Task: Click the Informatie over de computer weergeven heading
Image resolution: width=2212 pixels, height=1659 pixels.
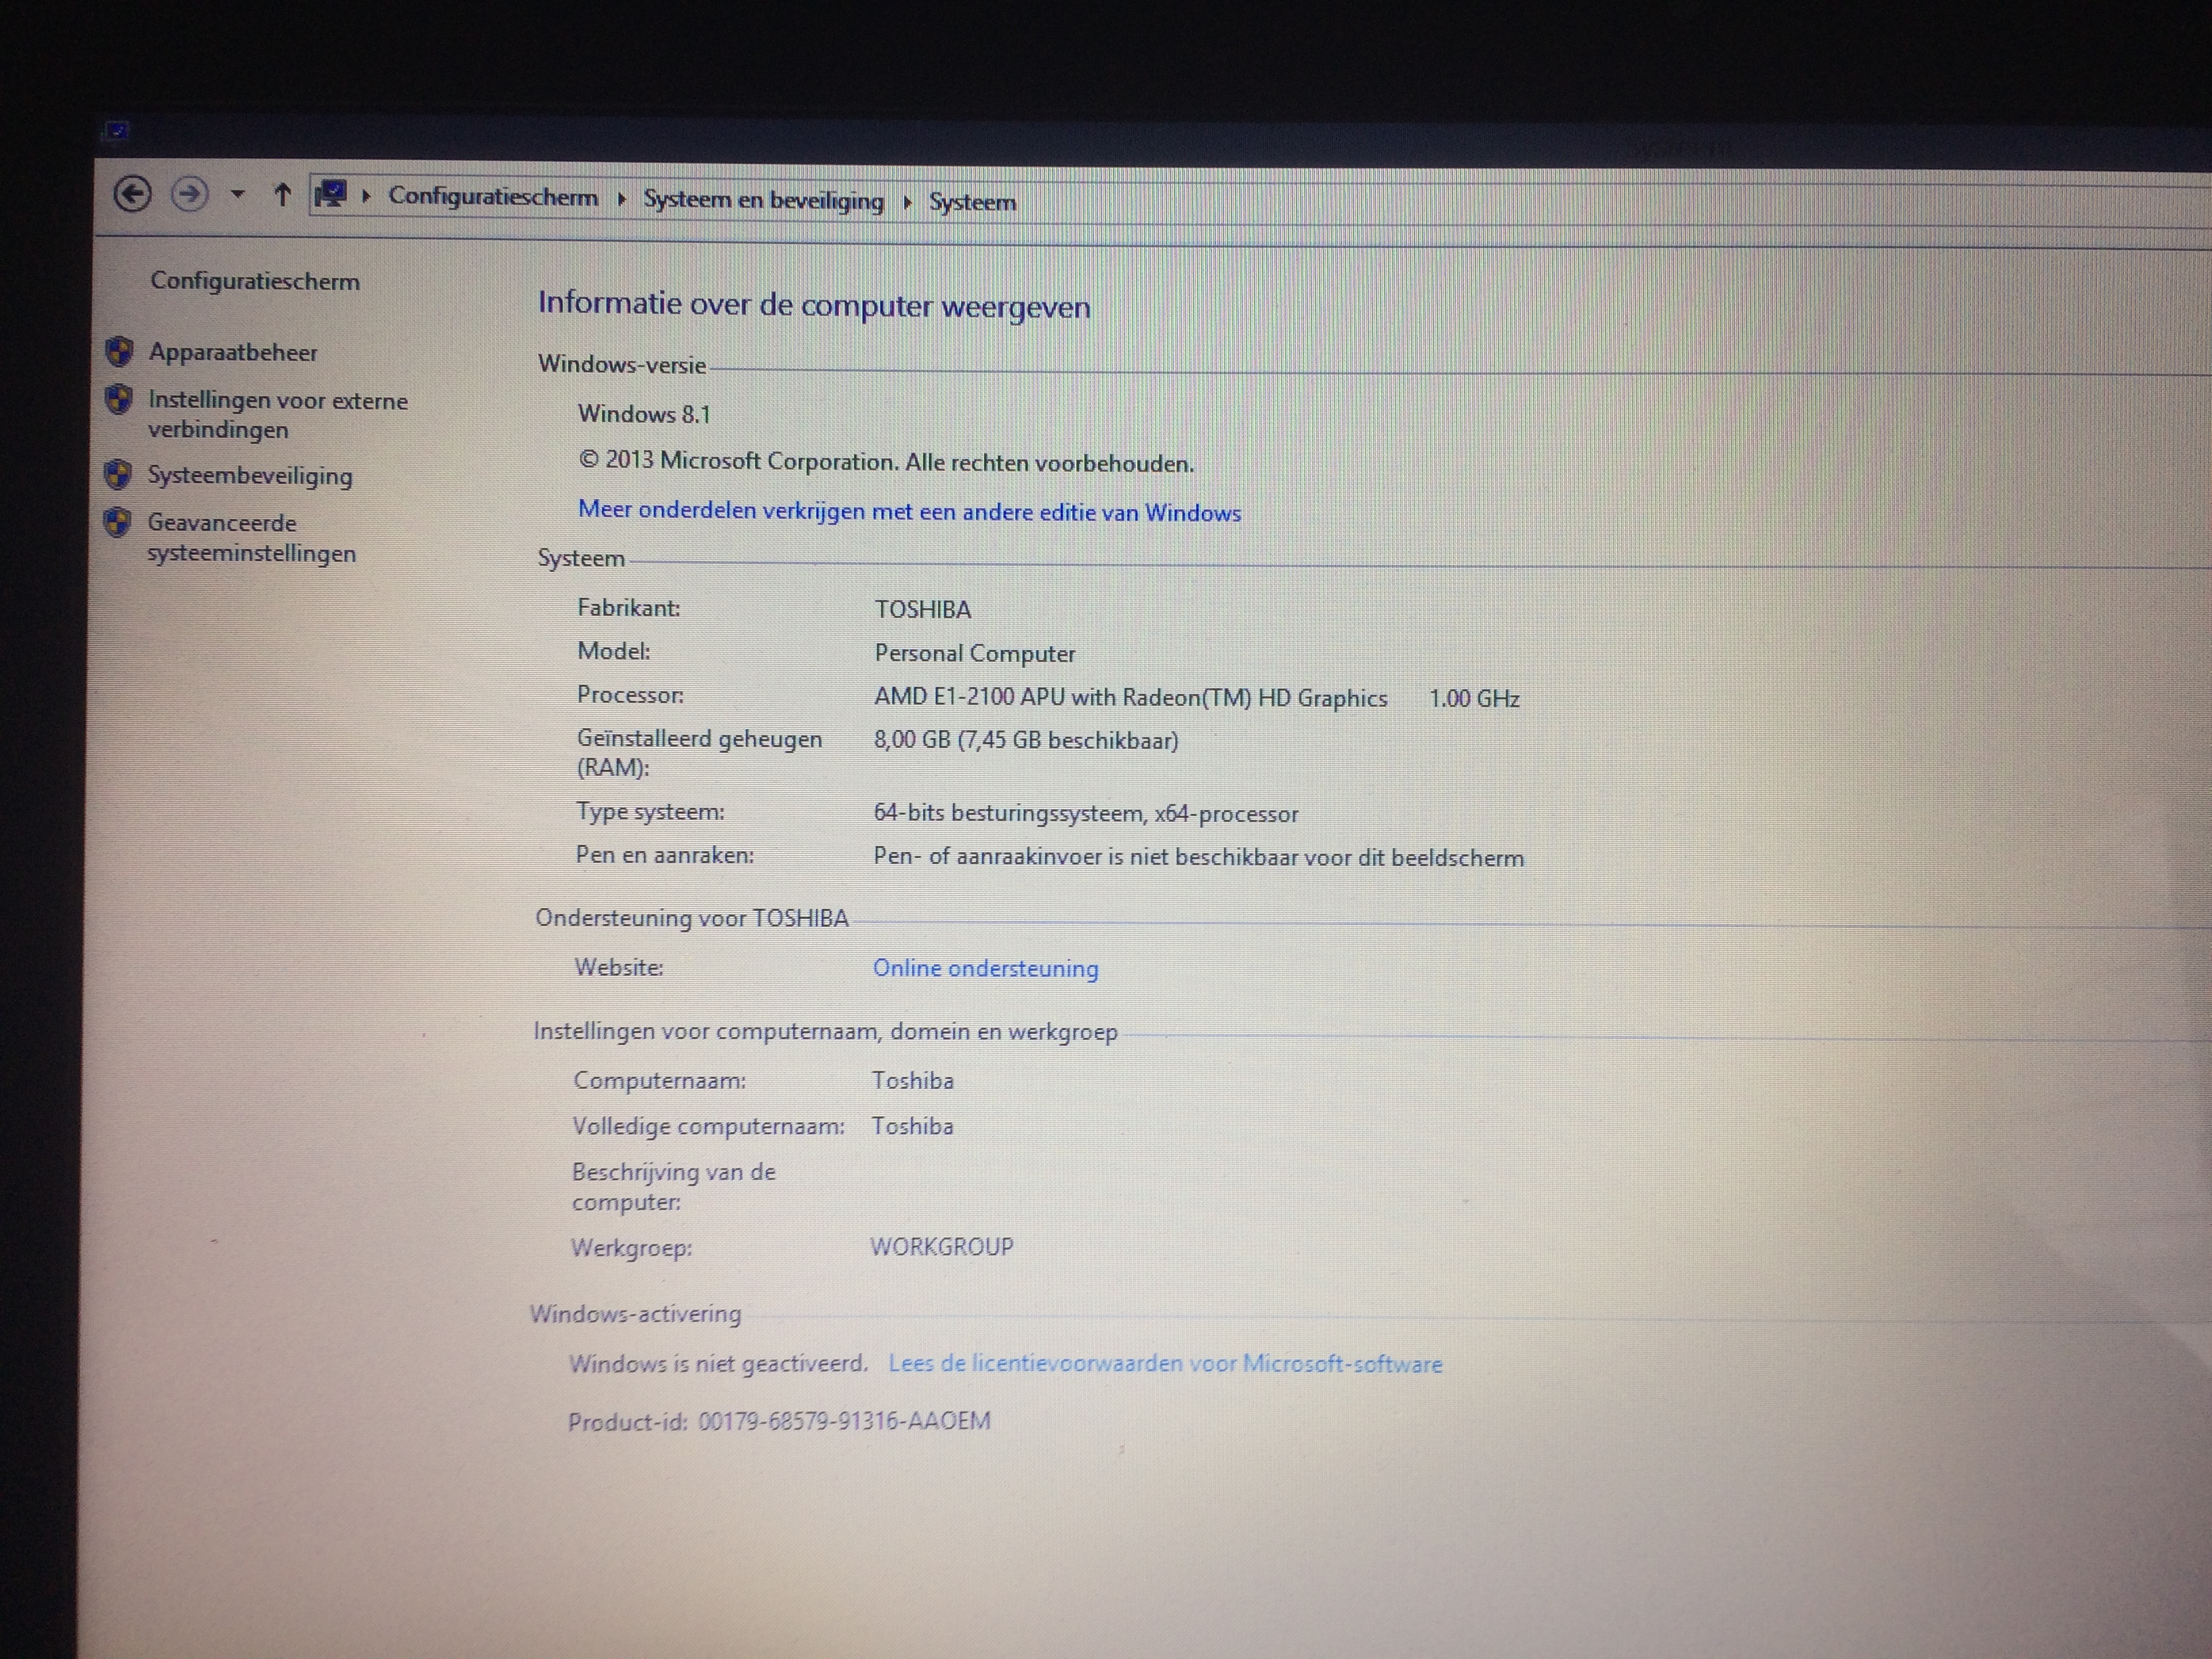Action: click(x=814, y=304)
